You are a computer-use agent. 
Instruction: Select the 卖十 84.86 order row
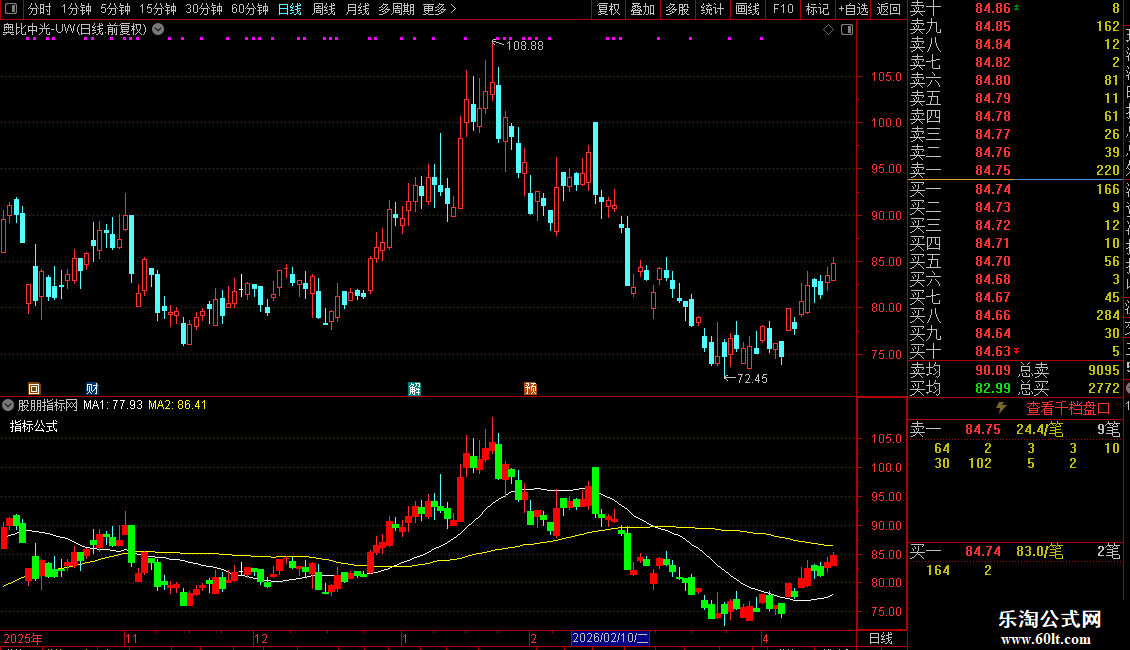(x=1015, y=8)
